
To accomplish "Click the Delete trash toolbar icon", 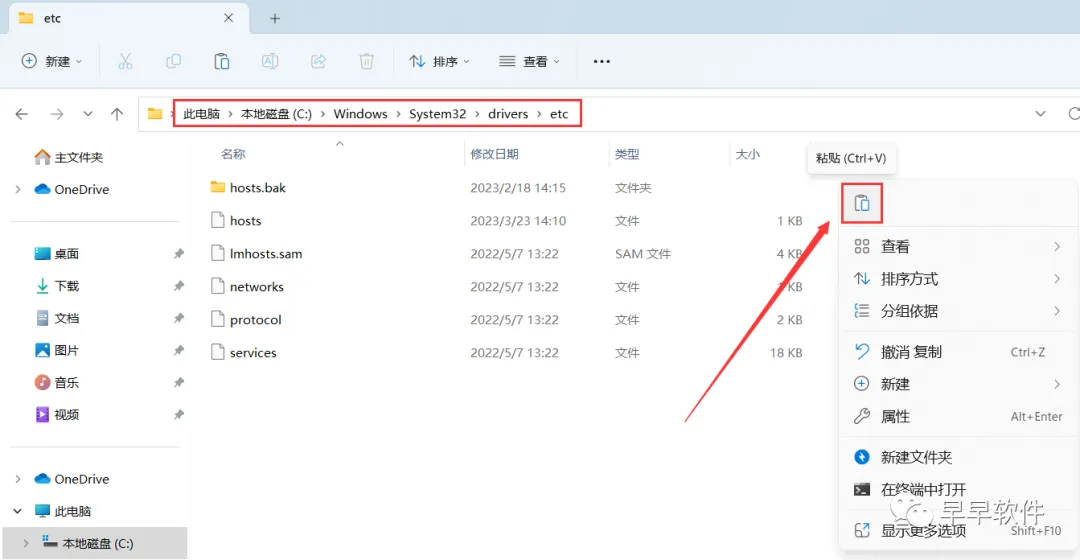I will click(366, 61).
